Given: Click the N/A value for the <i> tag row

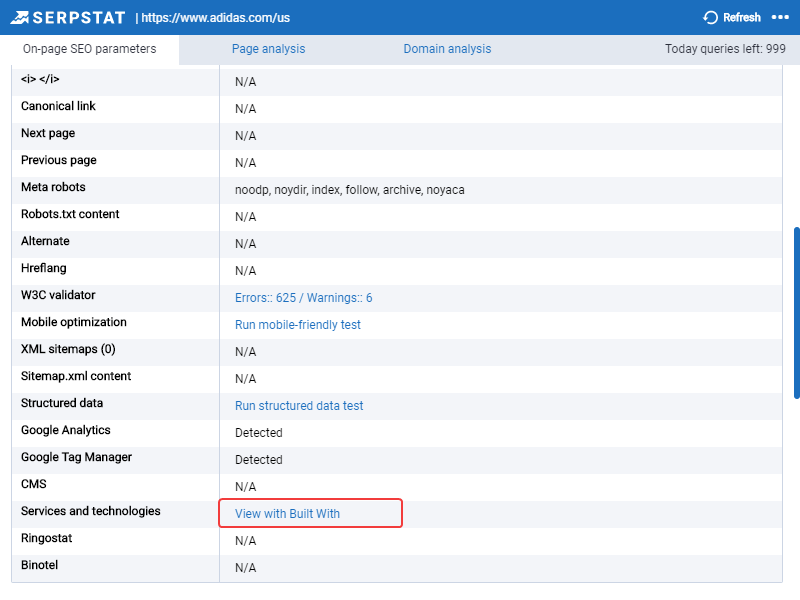Looking at the screenshot, I should coord(245,82).
